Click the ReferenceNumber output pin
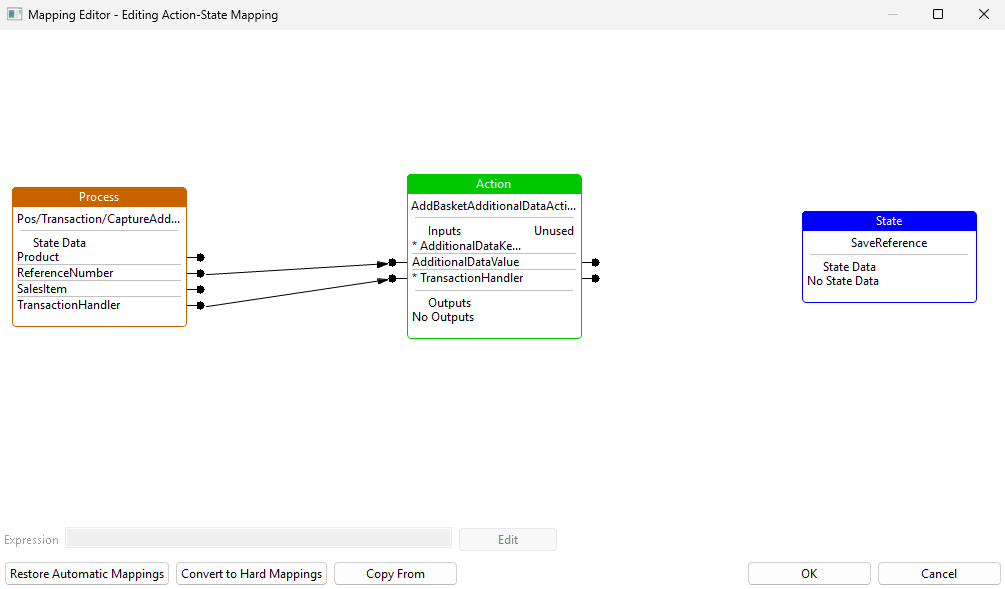The height and width of the screenshot is (589, 1005). click(x=199, y=272)
